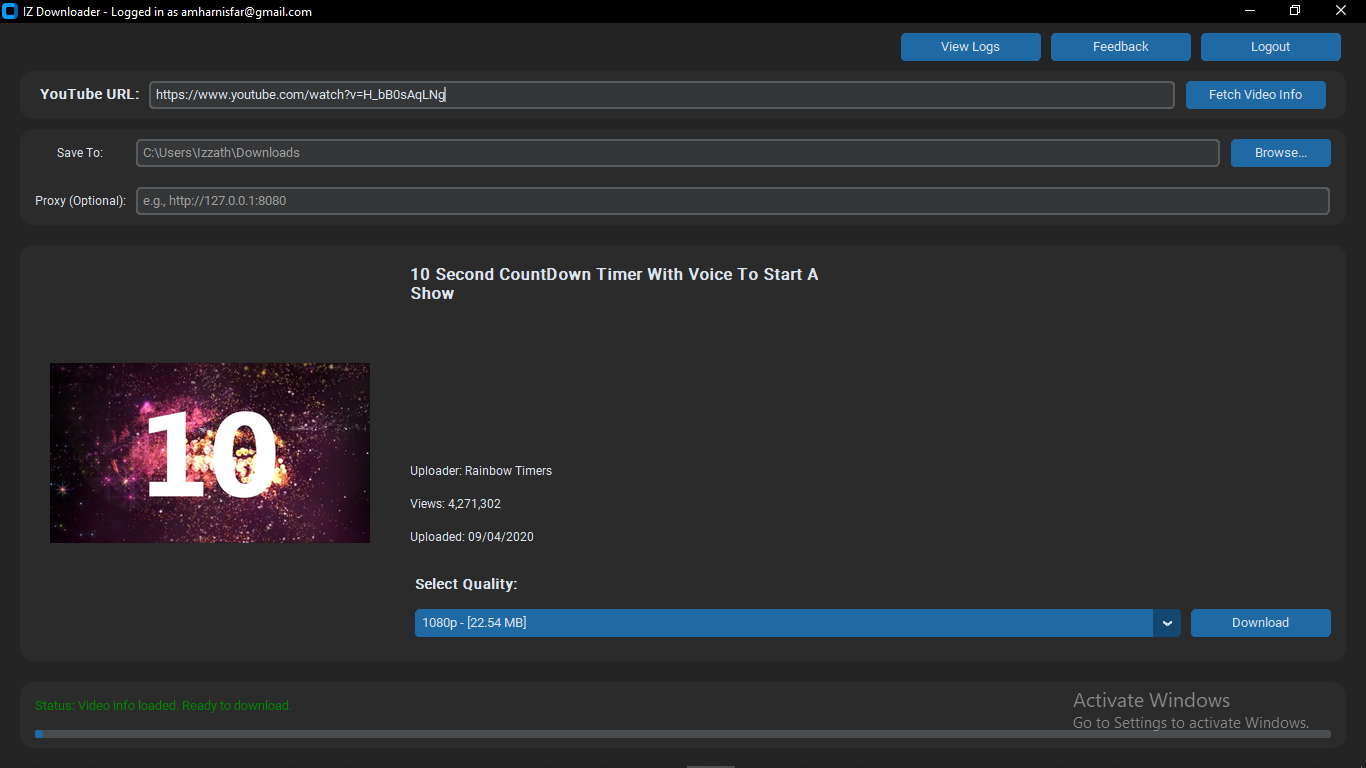1366x768 pixels.
Task: Click the Uploader: Rainbow Timers label
Action: coord(481,471)
